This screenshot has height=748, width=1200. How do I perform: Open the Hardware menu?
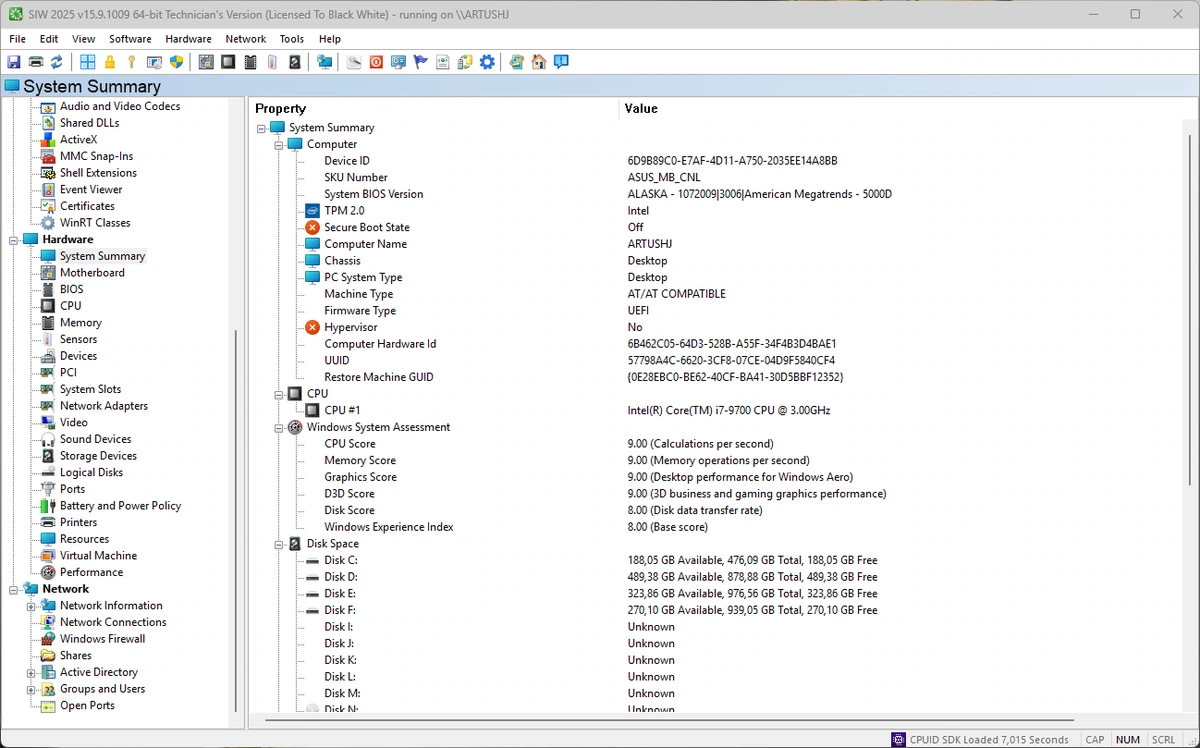click(x=188, y=39)
